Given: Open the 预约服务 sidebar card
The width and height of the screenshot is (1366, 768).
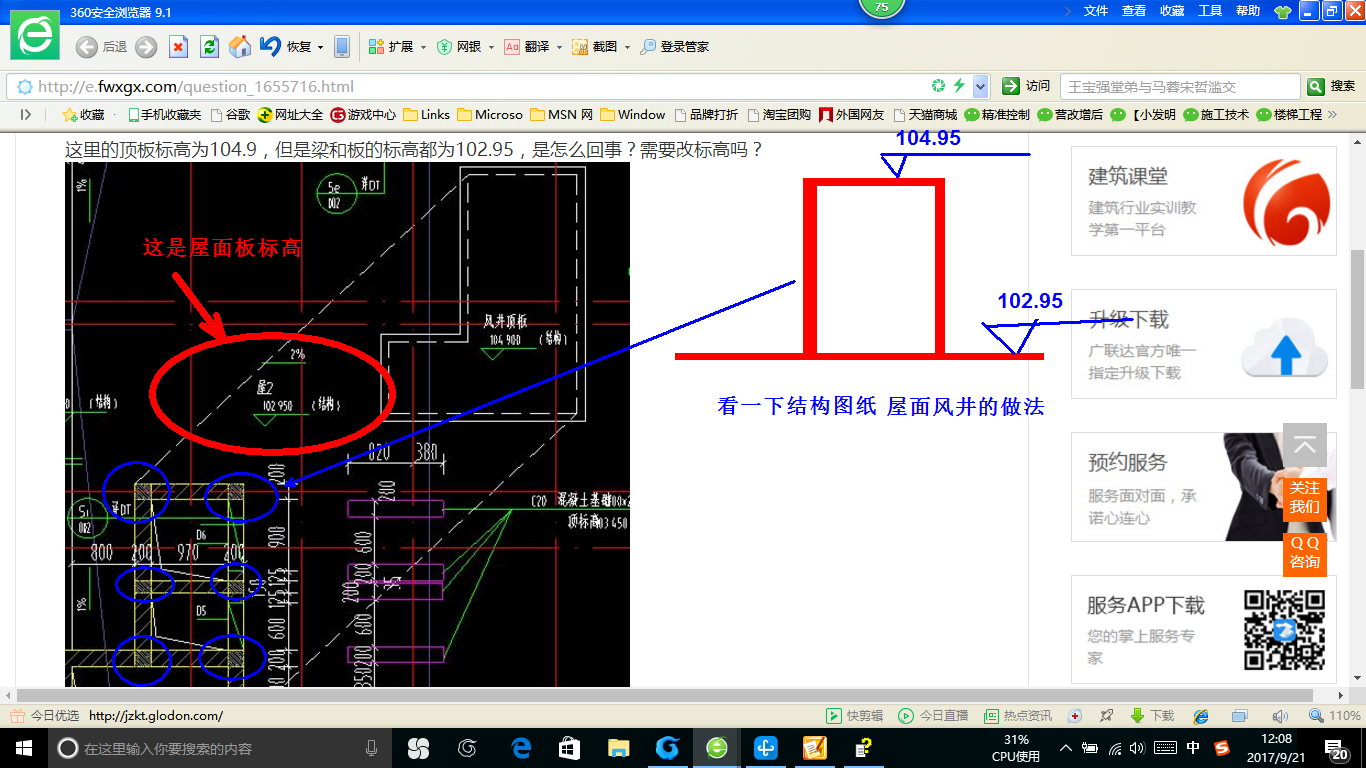Looking at the screenshot, I should 1204,487.
